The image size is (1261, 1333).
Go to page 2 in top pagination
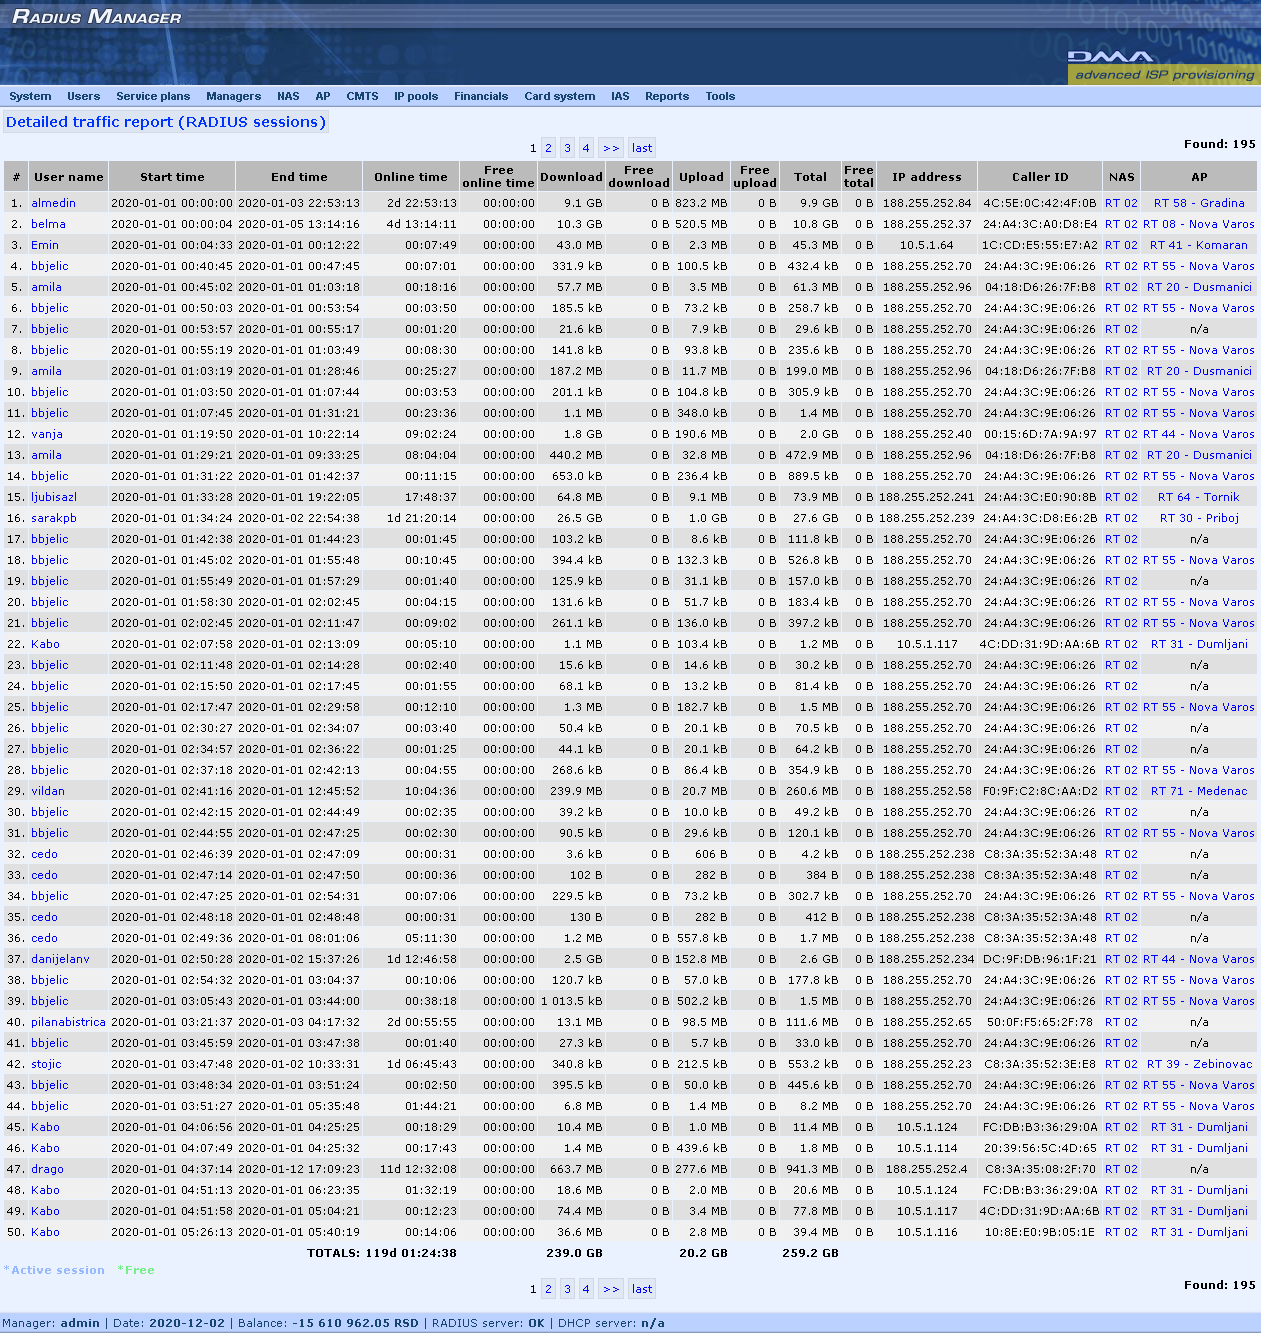click(x=548, y=147)
